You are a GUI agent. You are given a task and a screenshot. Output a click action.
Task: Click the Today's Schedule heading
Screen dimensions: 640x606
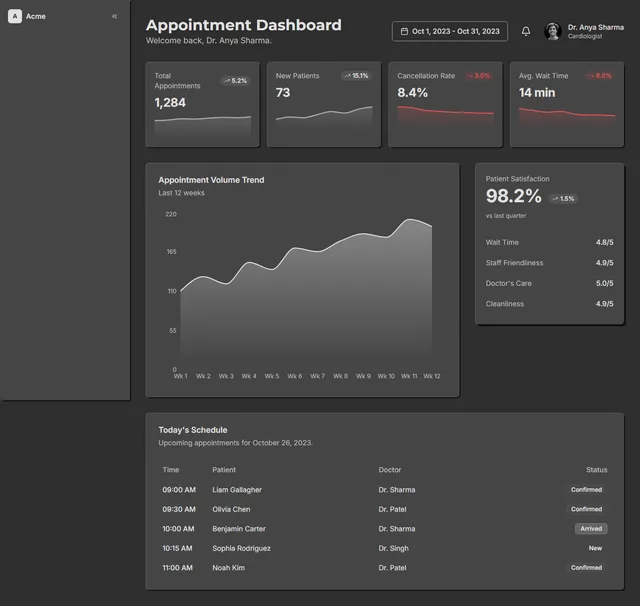193,430
